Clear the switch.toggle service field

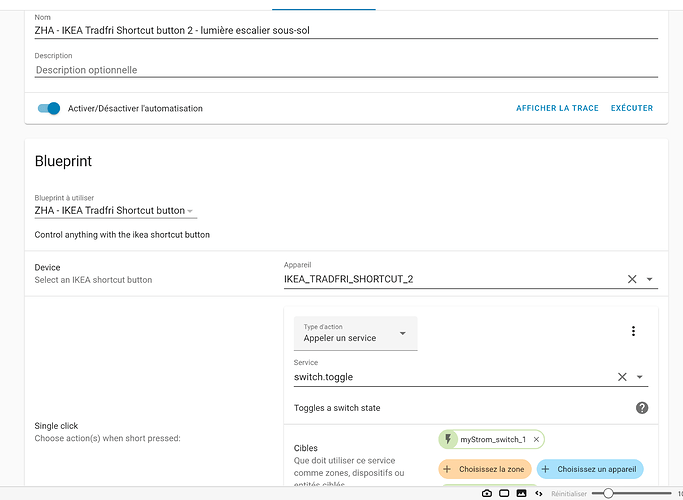pos(622,377)
